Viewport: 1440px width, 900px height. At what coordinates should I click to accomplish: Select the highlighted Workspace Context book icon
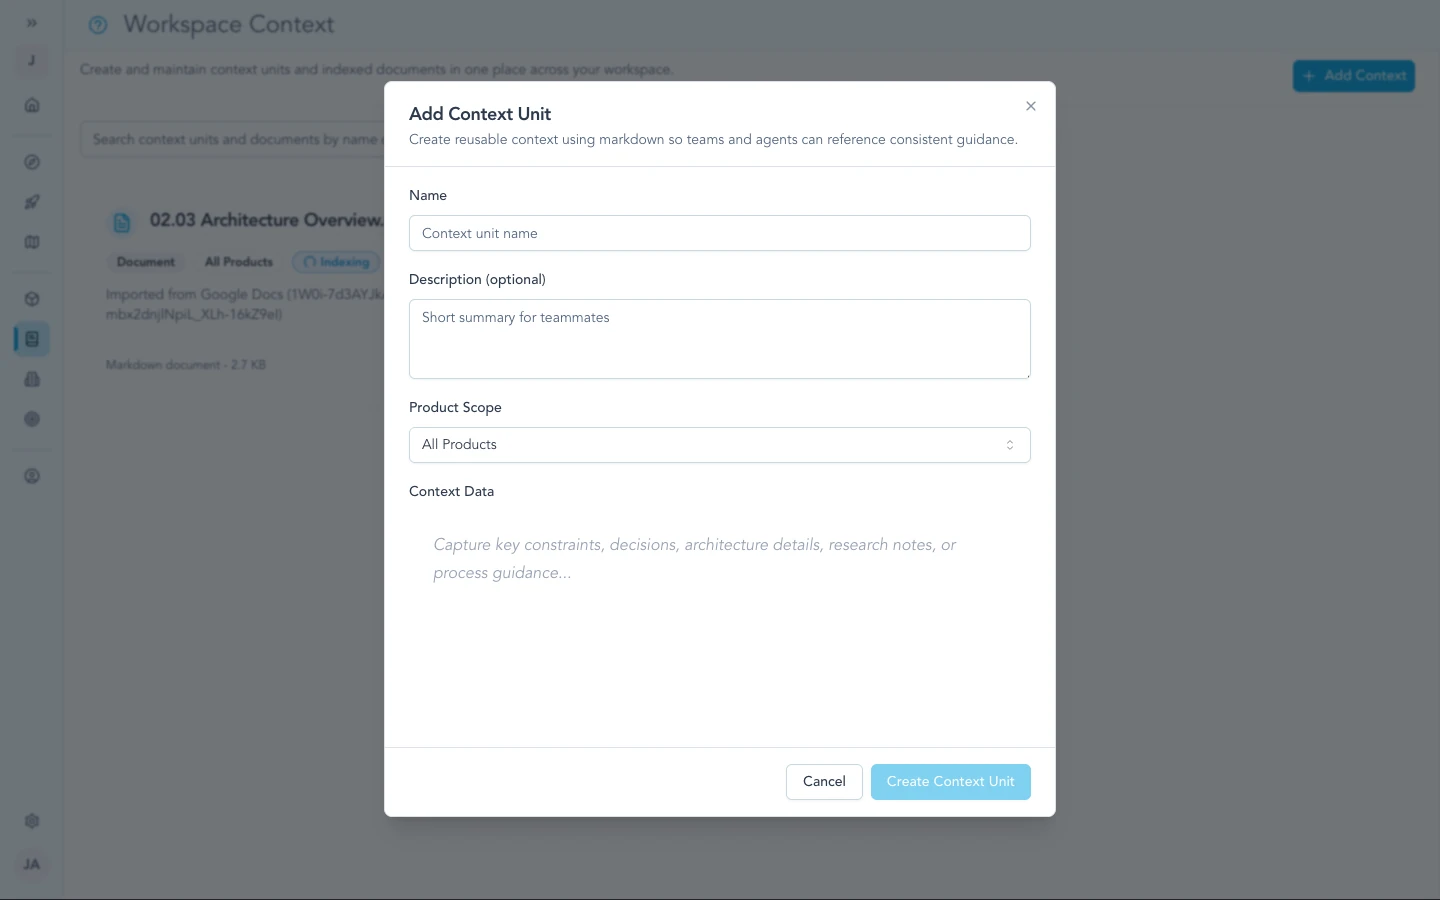pyautogui.click(x=32, y=338)
